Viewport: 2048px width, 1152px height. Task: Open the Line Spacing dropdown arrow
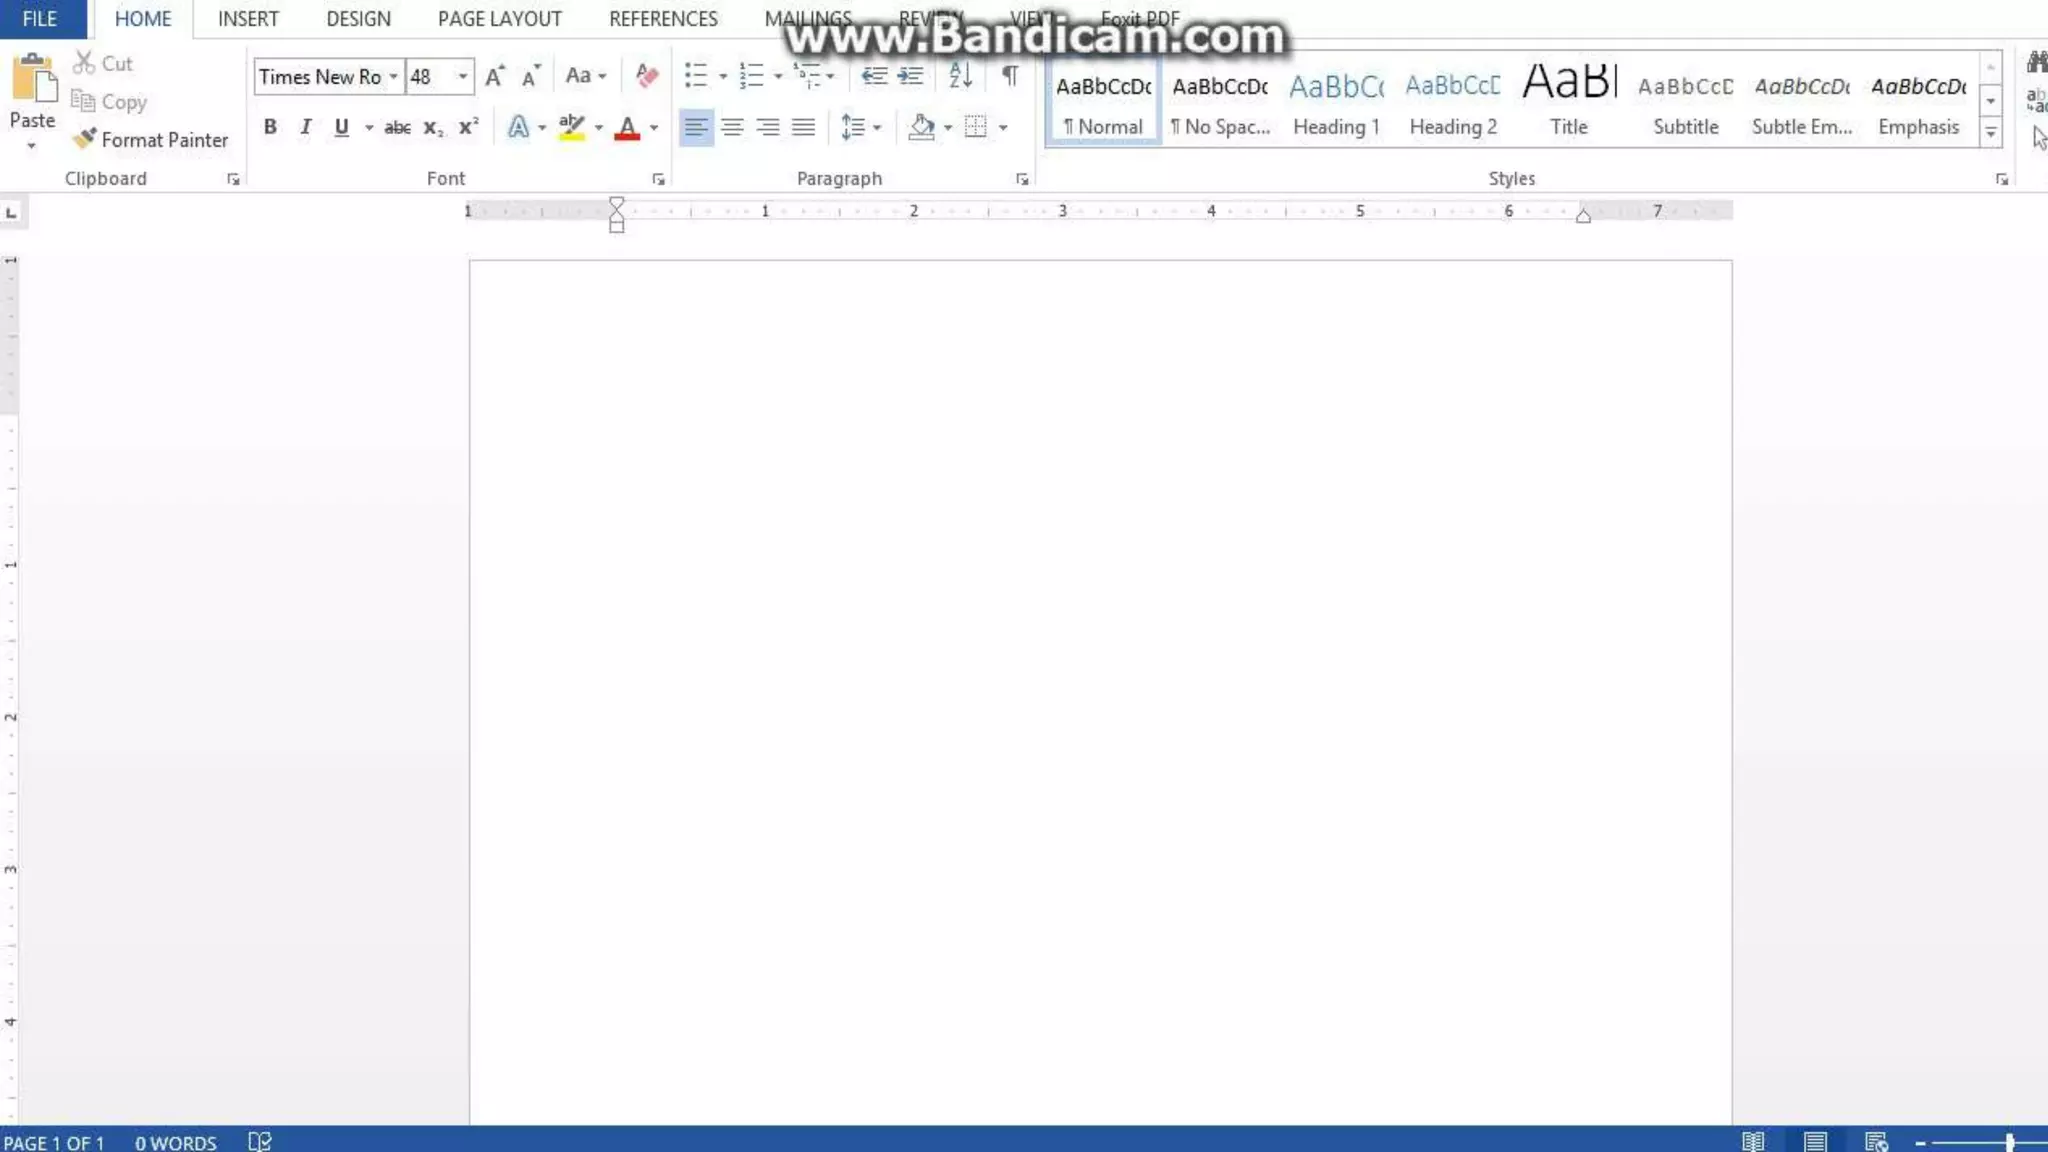877,127
